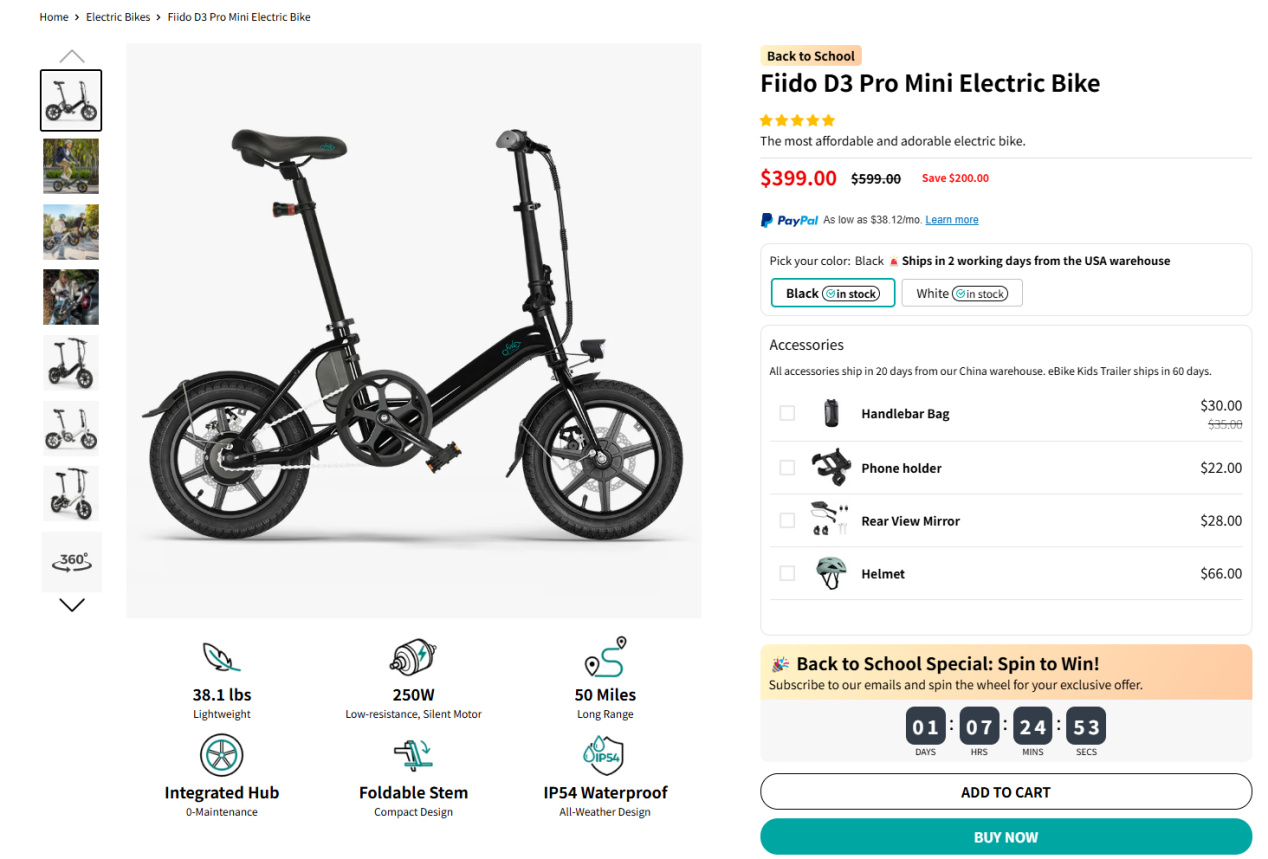The width and height of the screenshot is (1268, 859).
Task: Click the five-star rating icons
Action: click(797, 120)
